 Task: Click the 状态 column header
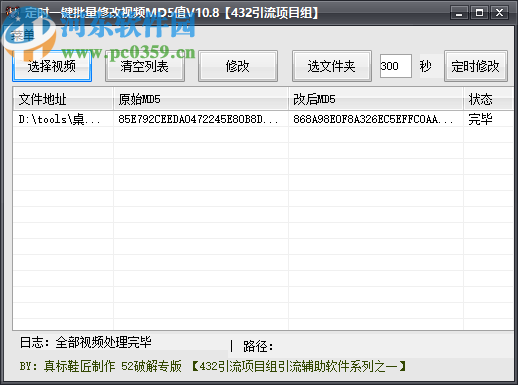coord(488,99)
